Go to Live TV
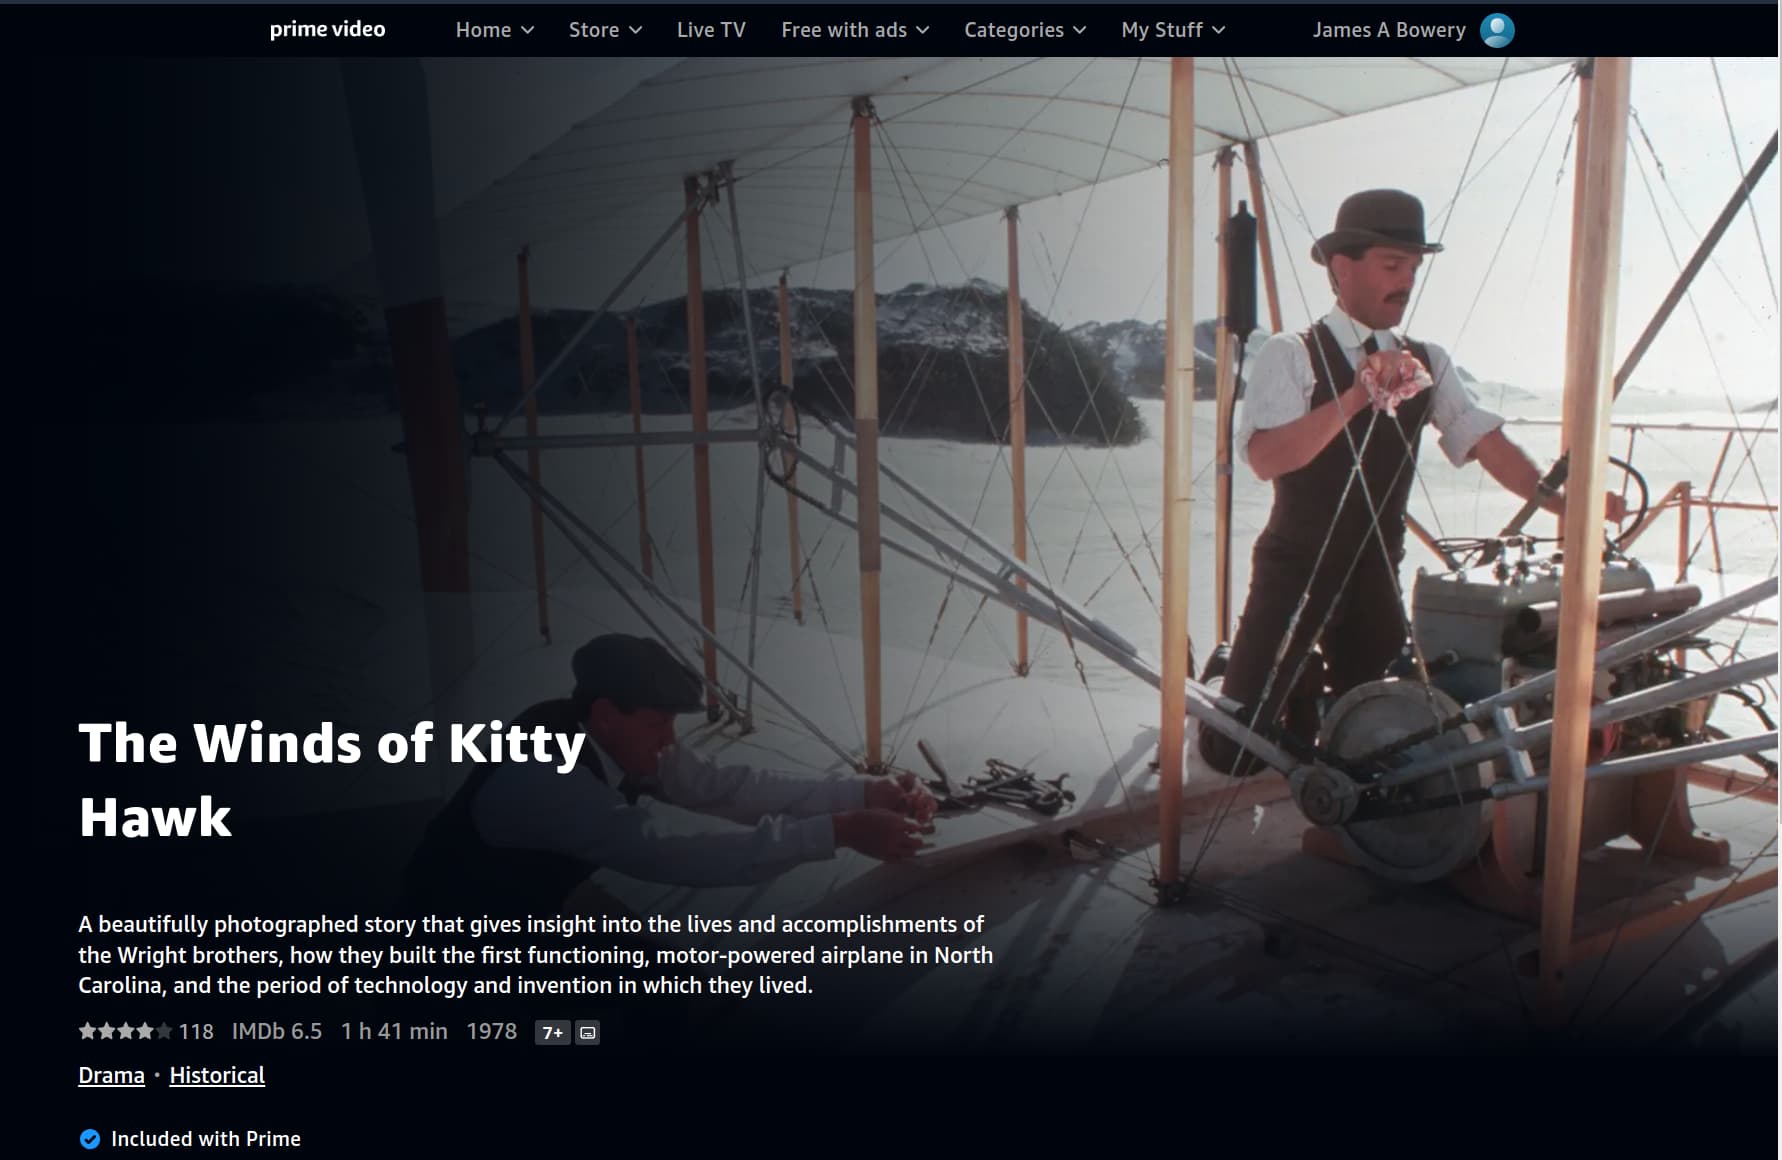Viewport: 1782px width, 1160px height. point(711,30)
